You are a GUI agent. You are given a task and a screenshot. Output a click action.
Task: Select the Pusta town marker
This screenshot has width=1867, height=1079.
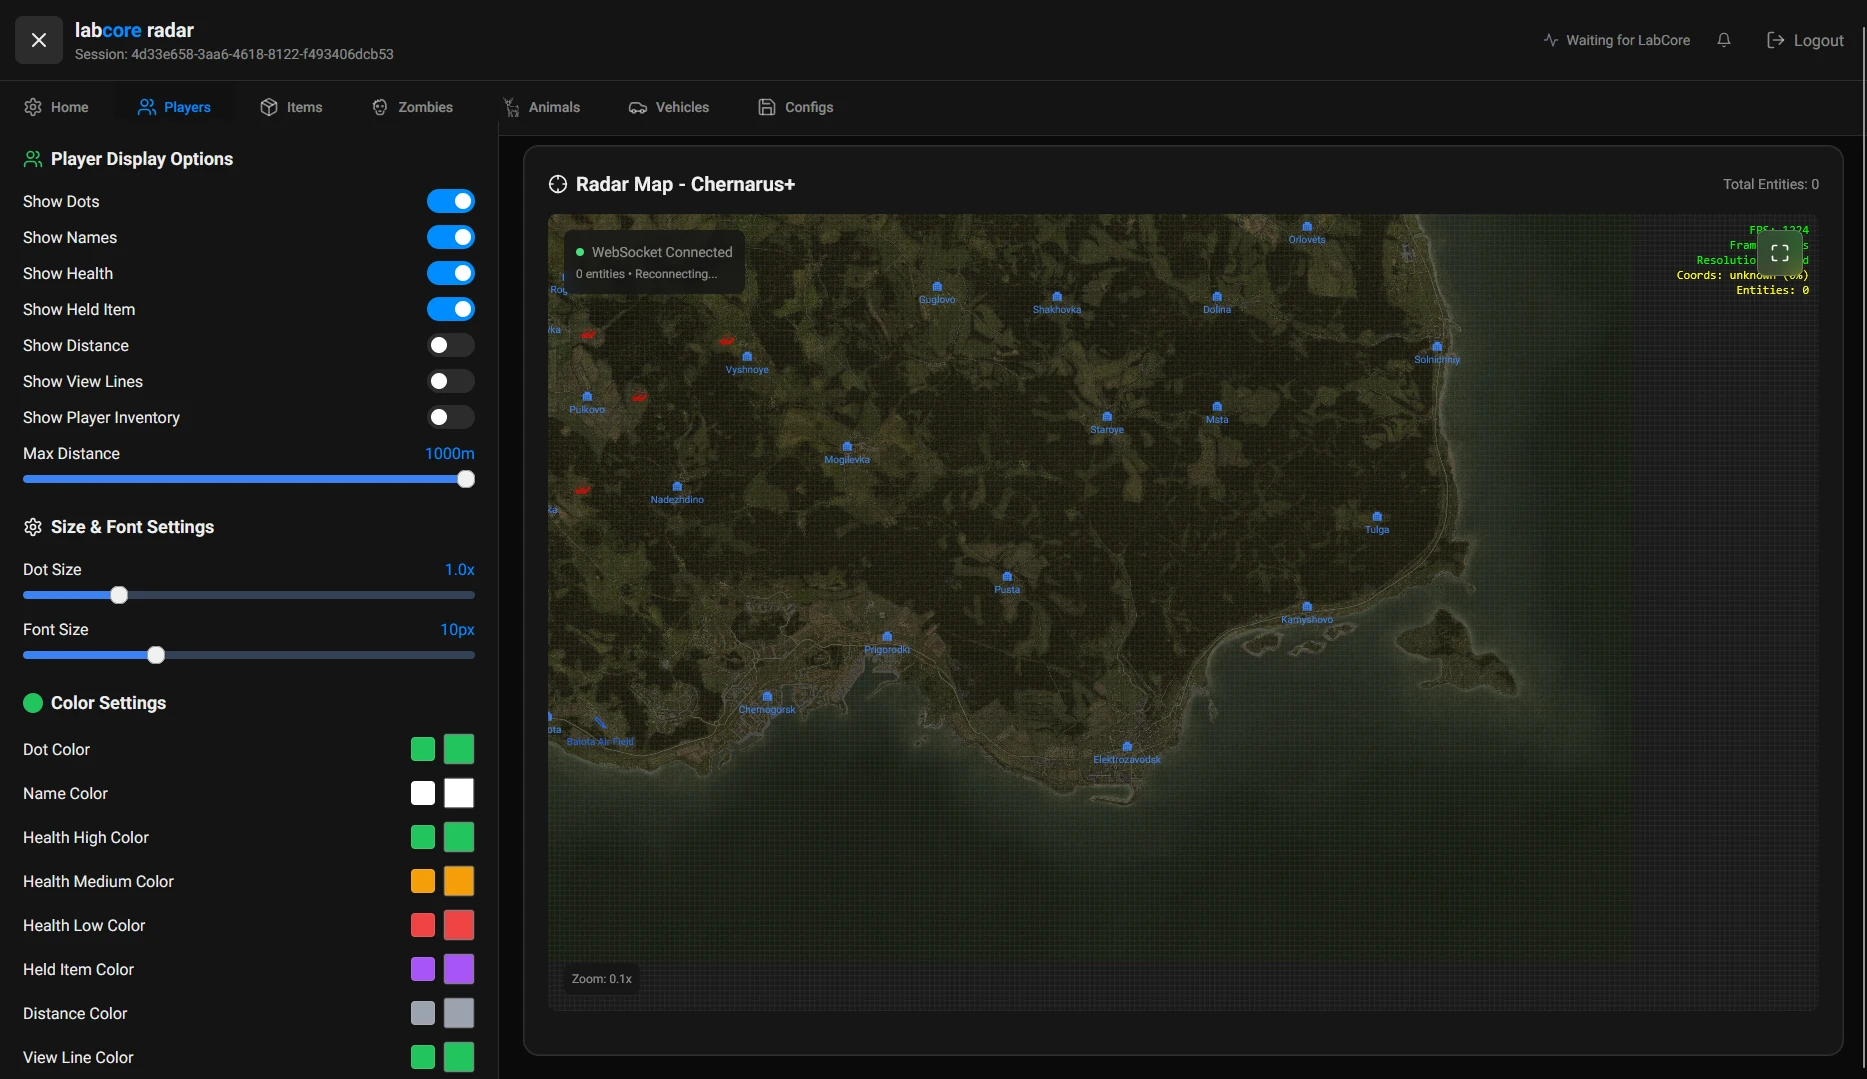[x=1007, y=583]
